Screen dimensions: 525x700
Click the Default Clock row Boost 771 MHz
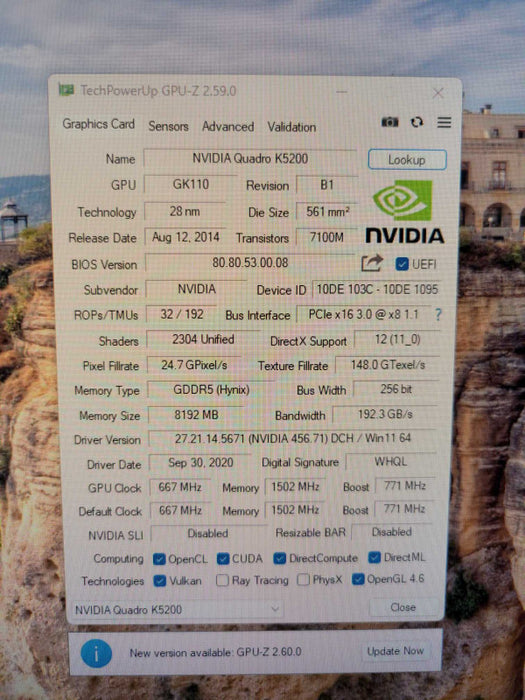(404, 509)
